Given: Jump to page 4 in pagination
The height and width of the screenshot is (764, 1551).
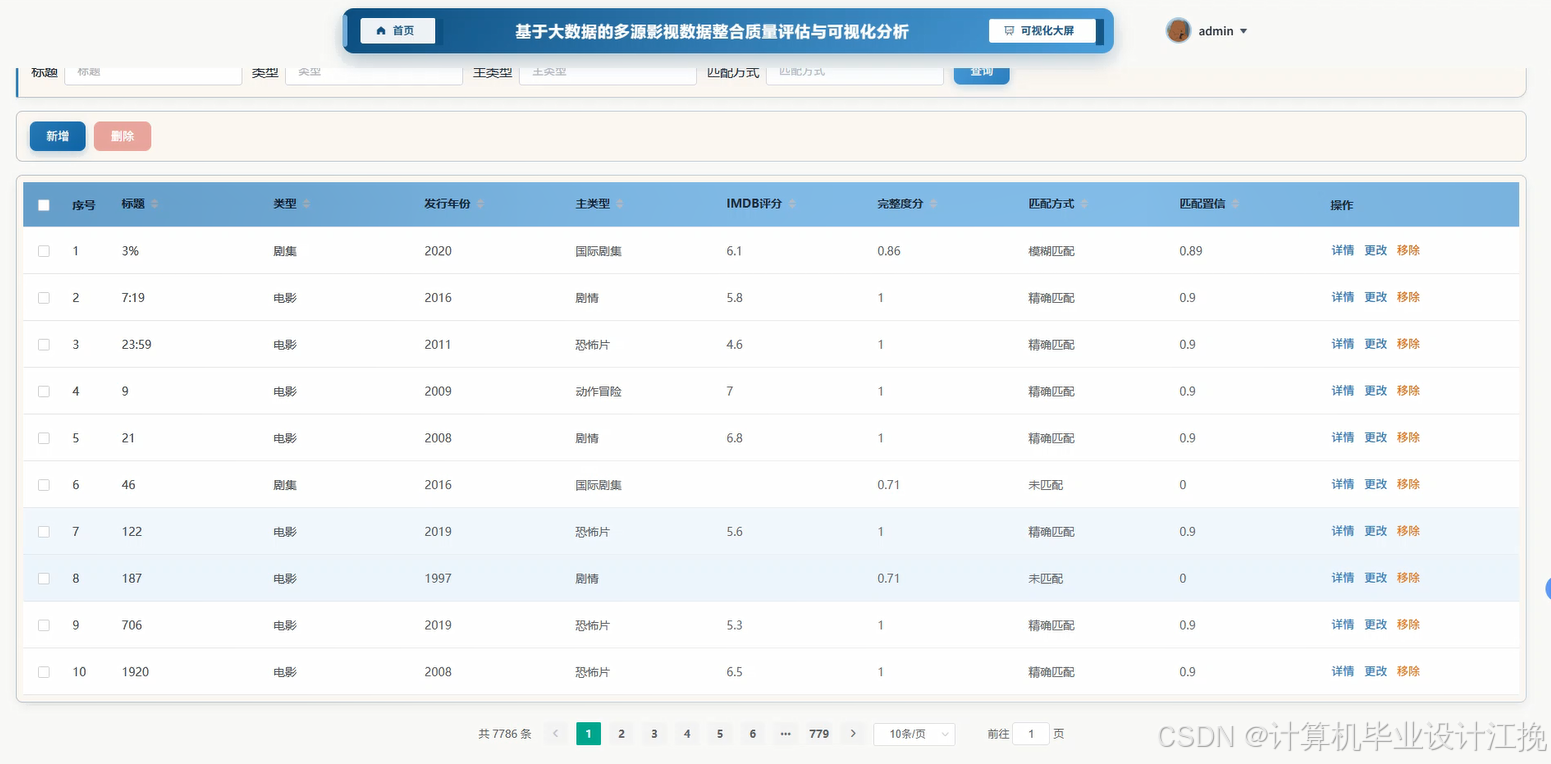Looking at the screenshot, I should pyautogui.click(x=687, y=734).
